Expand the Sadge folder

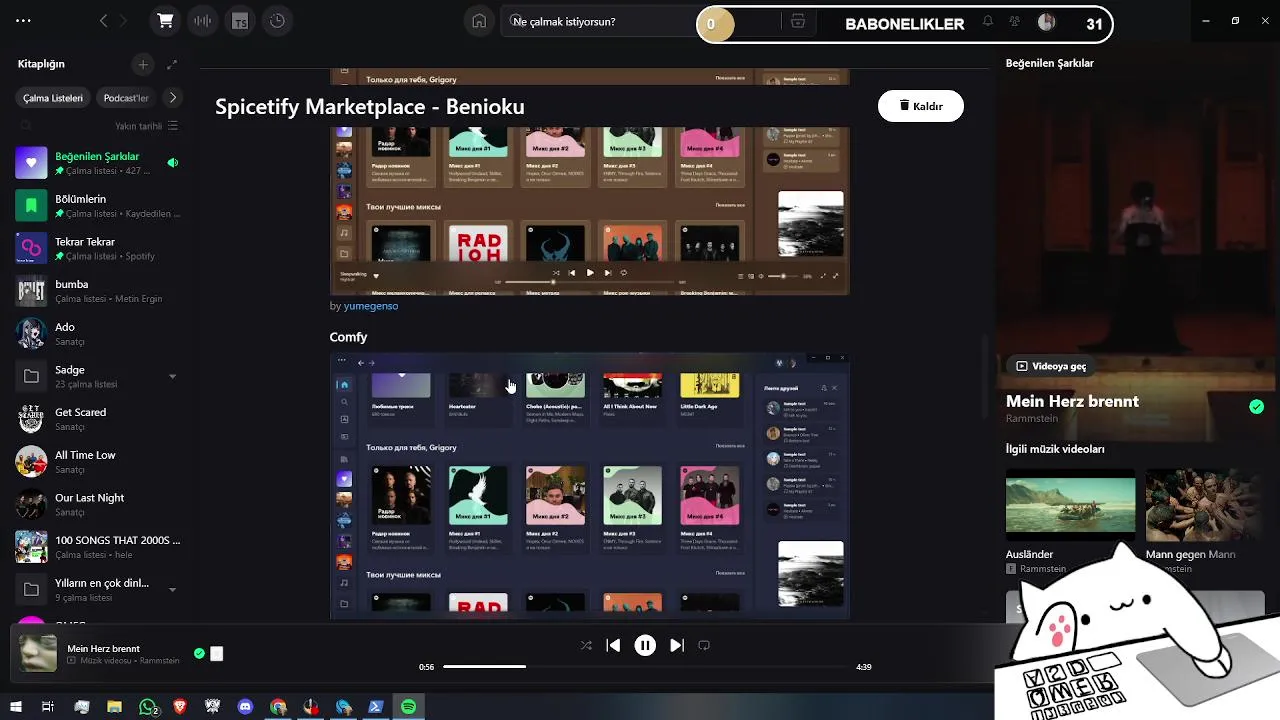pyautogui.click(x=172, y=377)
